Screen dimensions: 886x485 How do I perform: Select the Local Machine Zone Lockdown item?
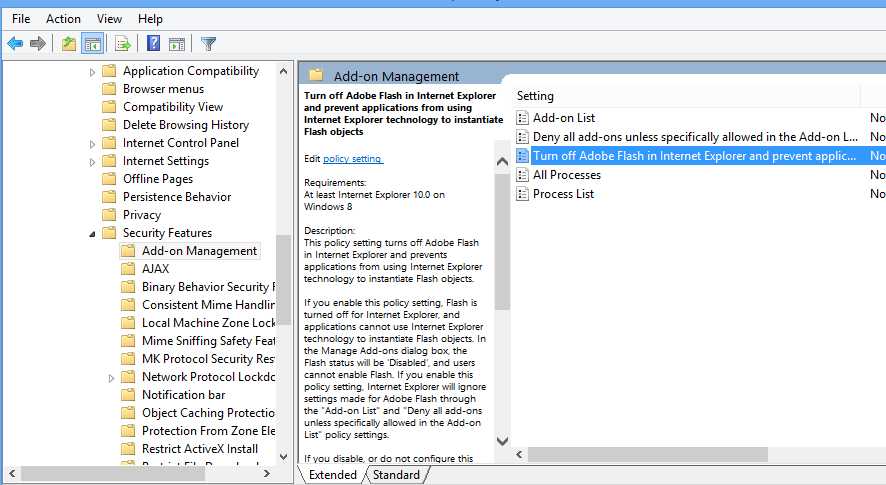click(x=208, y=323)
